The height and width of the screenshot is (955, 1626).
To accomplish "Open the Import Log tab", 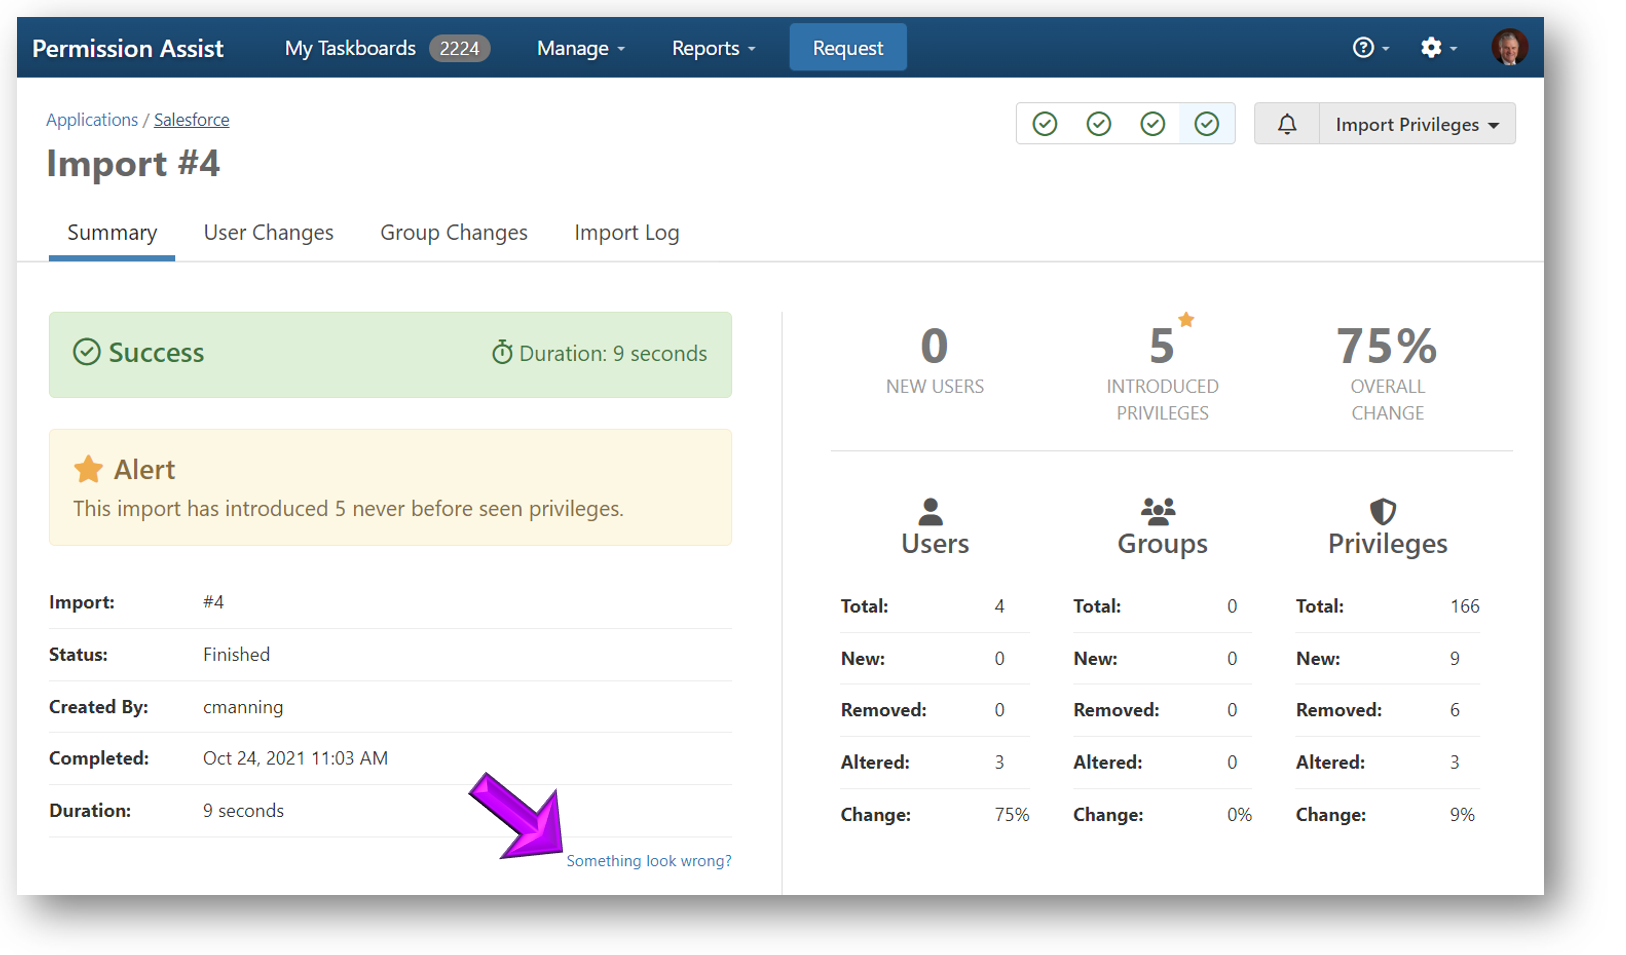I will tap(626, 233).
